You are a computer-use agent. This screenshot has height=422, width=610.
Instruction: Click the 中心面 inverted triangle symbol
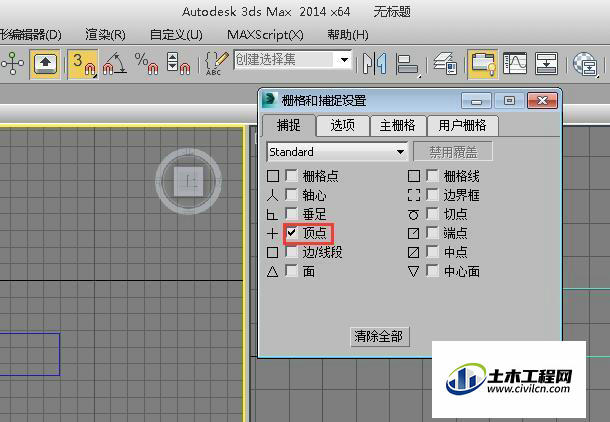pos(414,271)
